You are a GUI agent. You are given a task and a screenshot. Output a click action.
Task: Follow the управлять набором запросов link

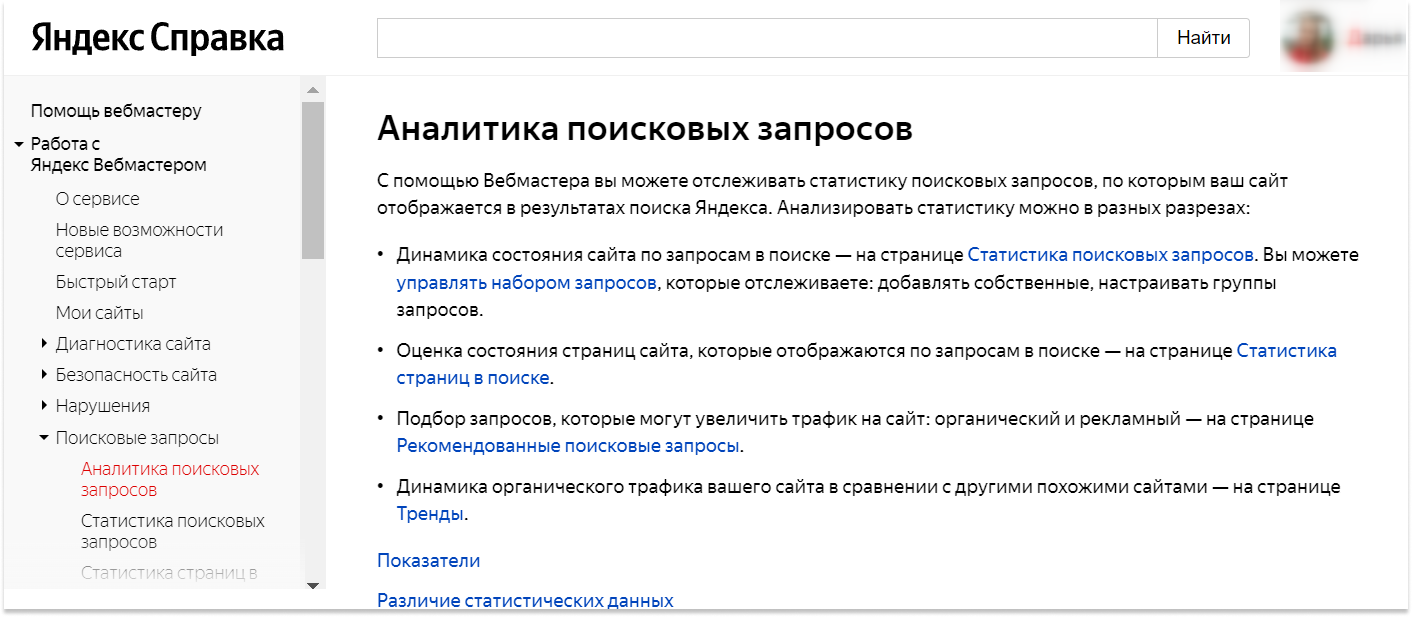click(x=526, y=283)
